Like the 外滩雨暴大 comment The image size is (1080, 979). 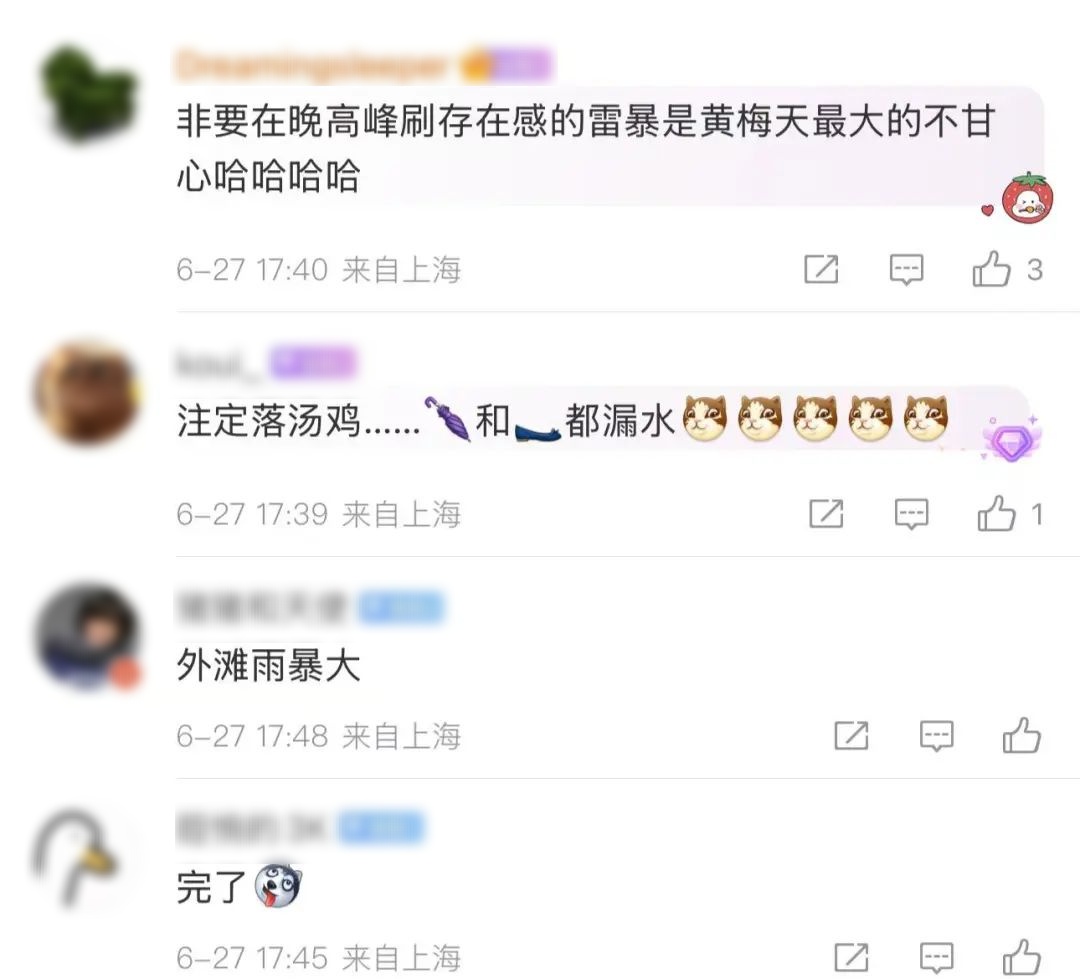pyautogui.click(x=1021, y=736)
